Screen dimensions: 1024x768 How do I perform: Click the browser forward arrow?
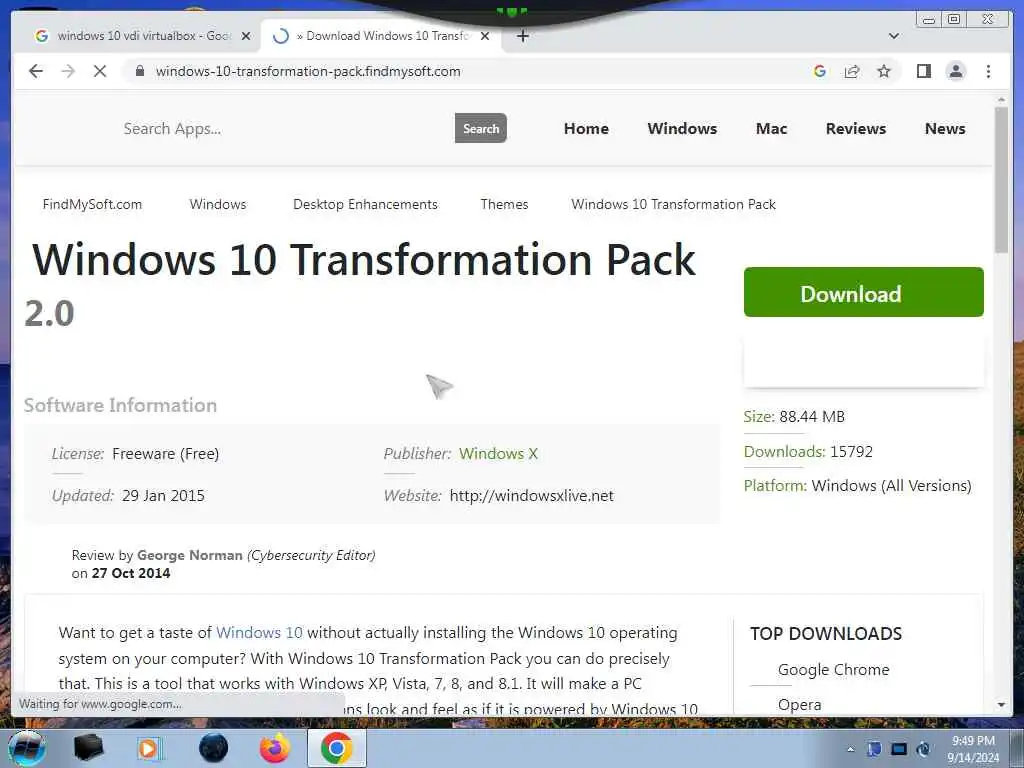coord(68,71)
